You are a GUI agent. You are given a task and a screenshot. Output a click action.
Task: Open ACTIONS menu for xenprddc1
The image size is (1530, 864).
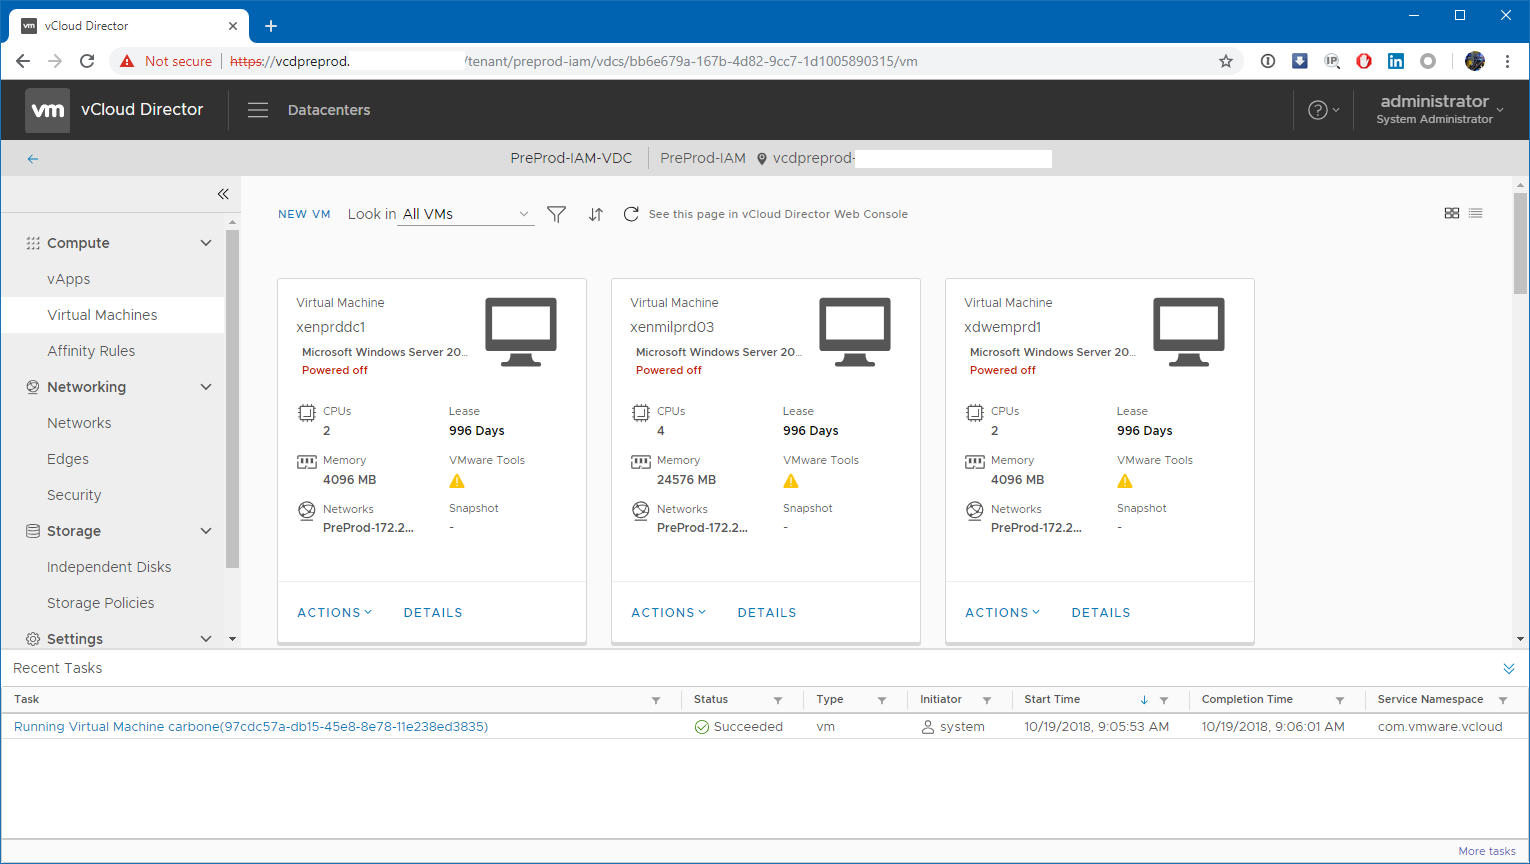[x=334, y=613]
